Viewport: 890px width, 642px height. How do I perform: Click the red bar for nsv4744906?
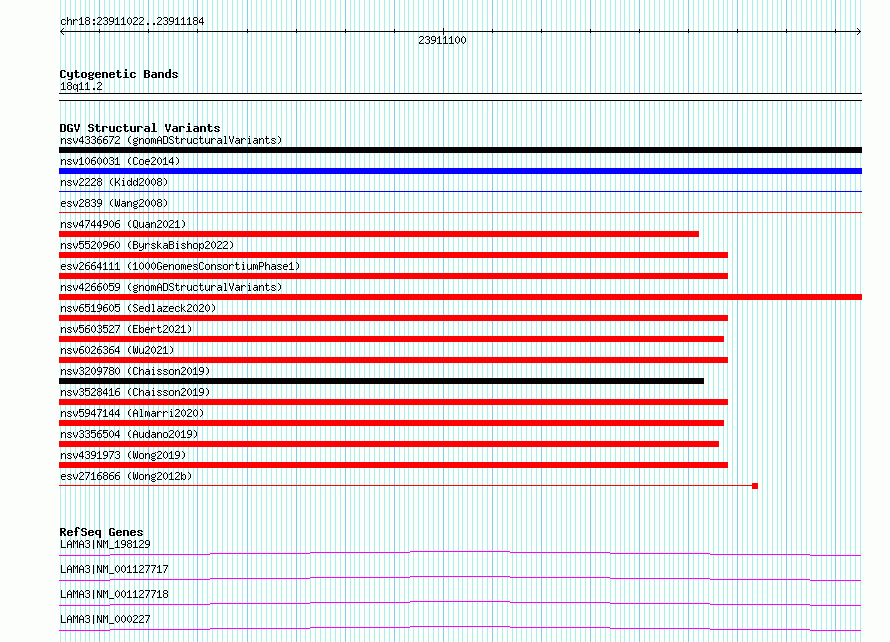click(x=379, y=234)
